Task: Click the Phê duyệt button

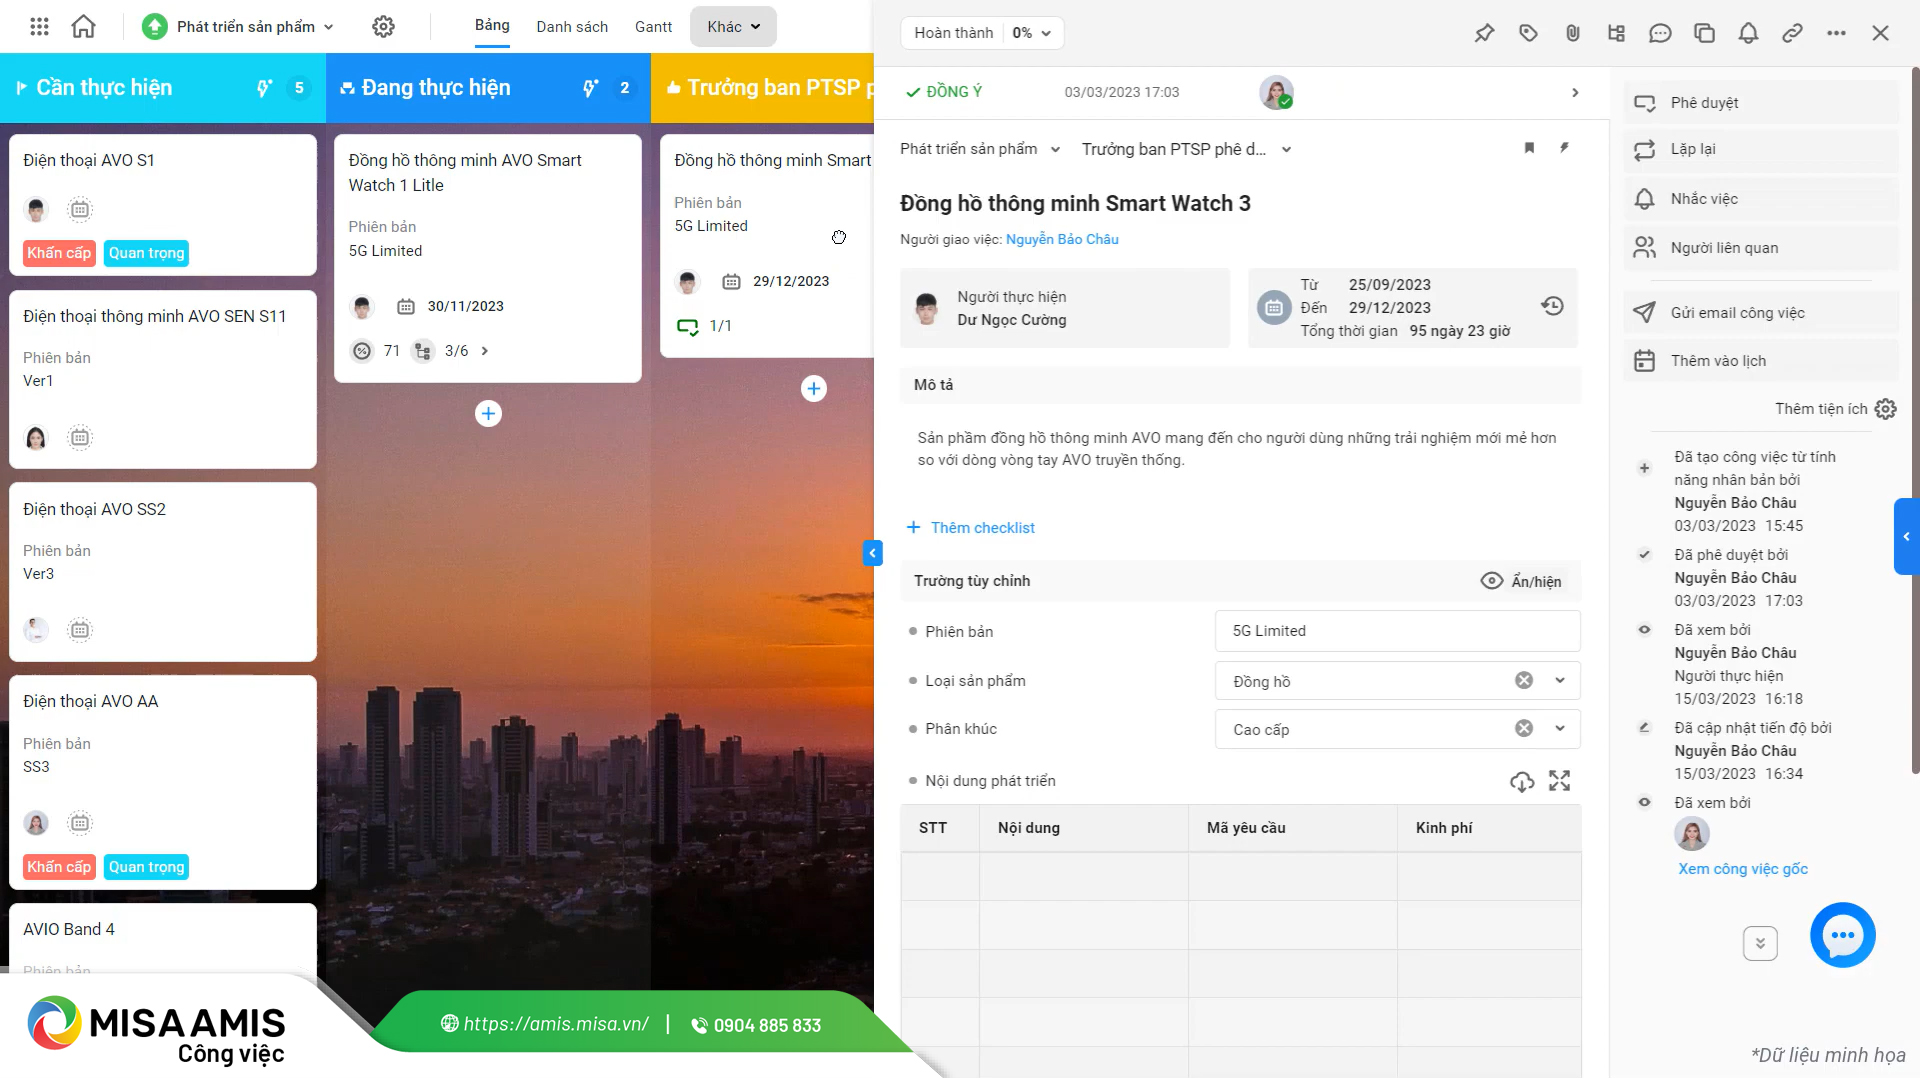Action: (x=1761, y=103)
